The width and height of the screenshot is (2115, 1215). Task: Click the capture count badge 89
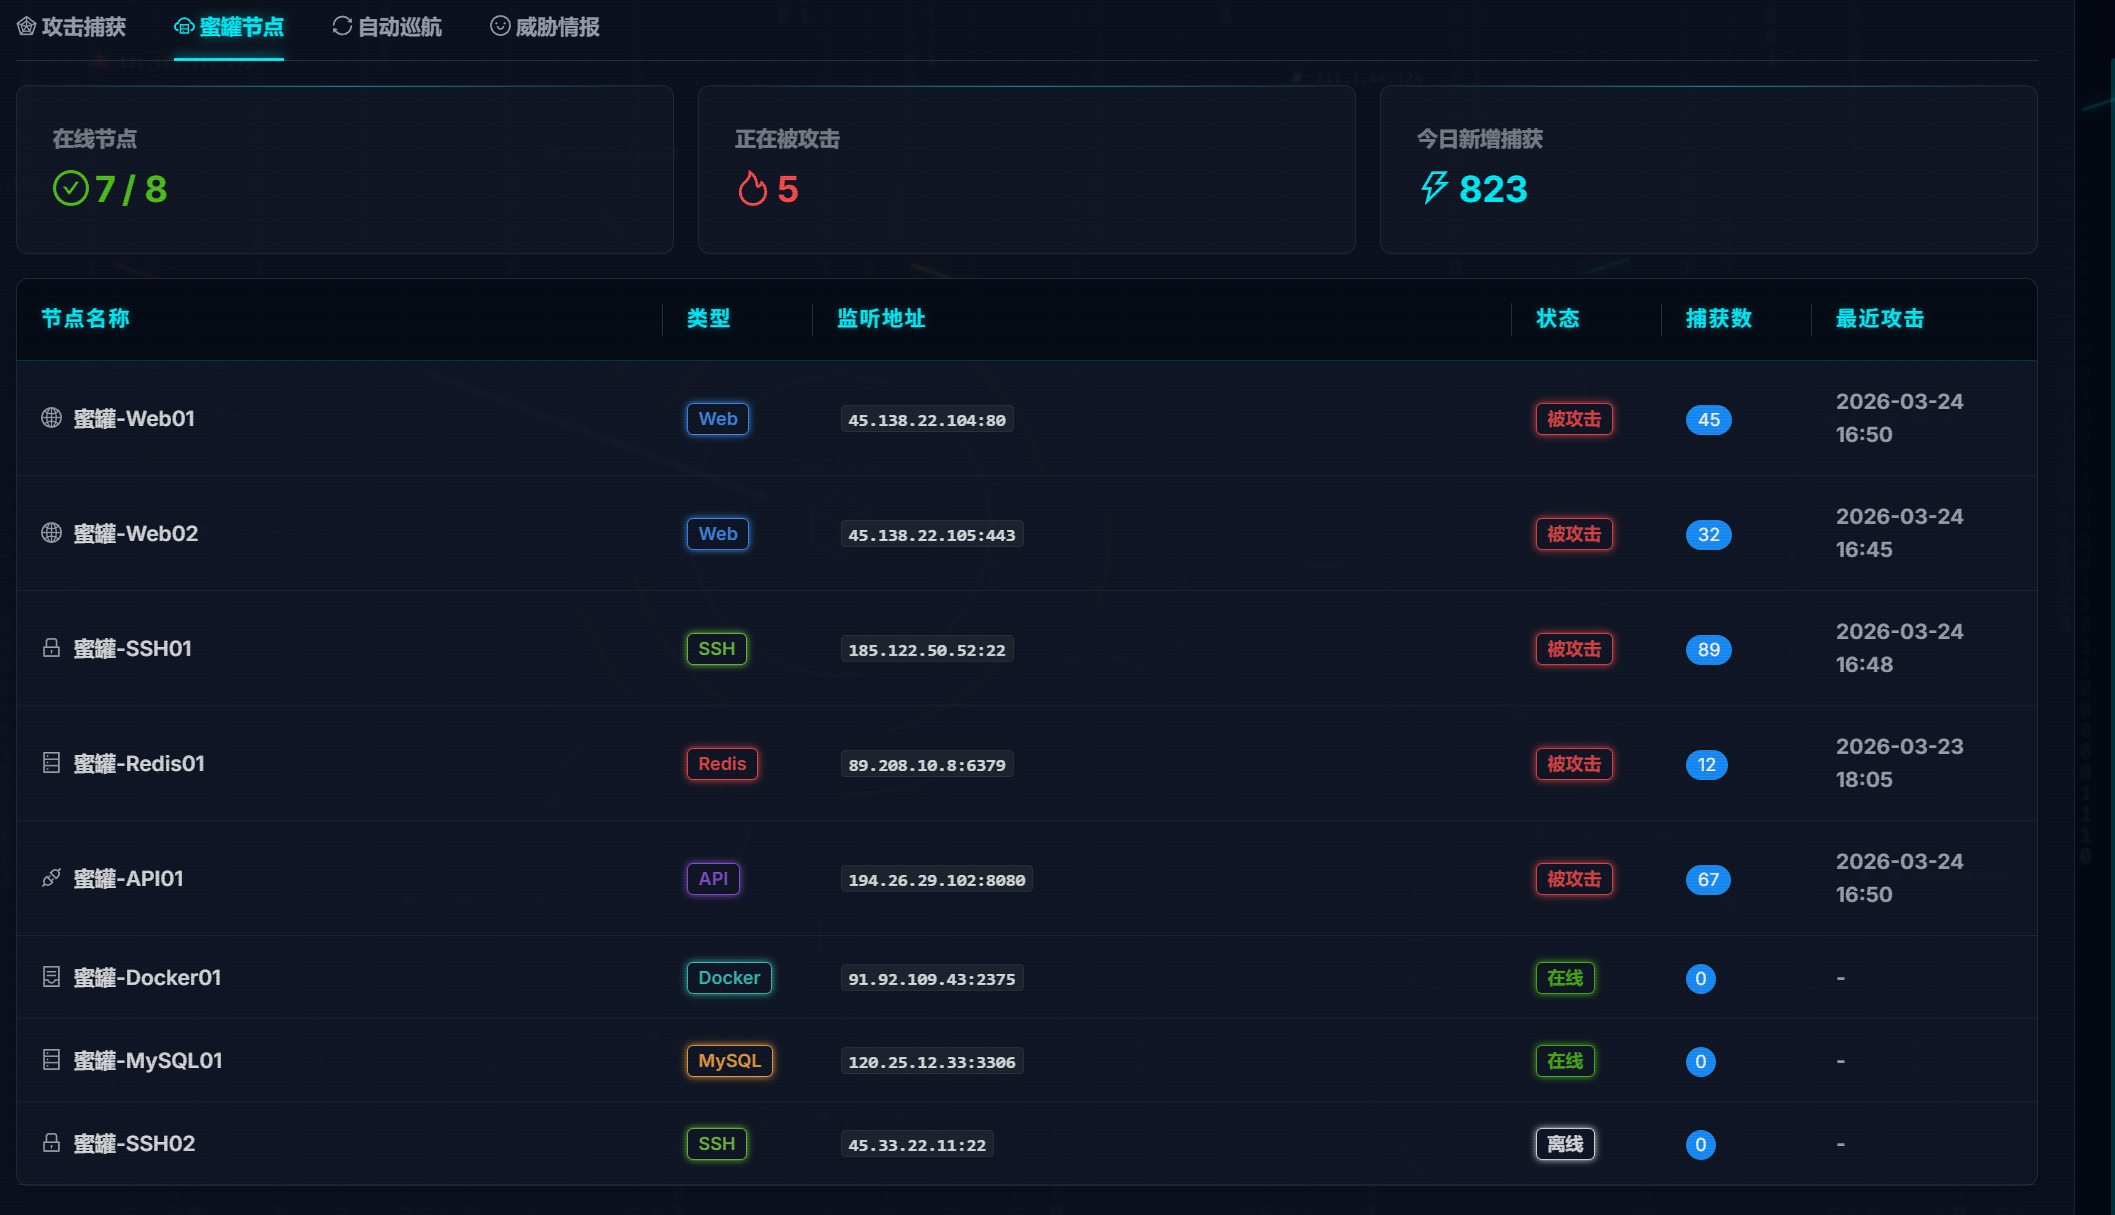[1709, 650]
